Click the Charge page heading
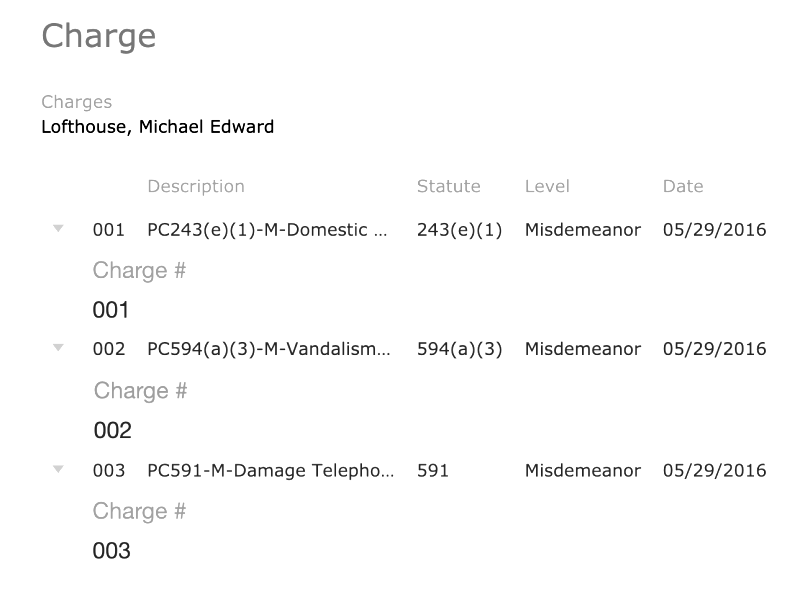This screenshot has height=602, width=800. coord(98,36)
